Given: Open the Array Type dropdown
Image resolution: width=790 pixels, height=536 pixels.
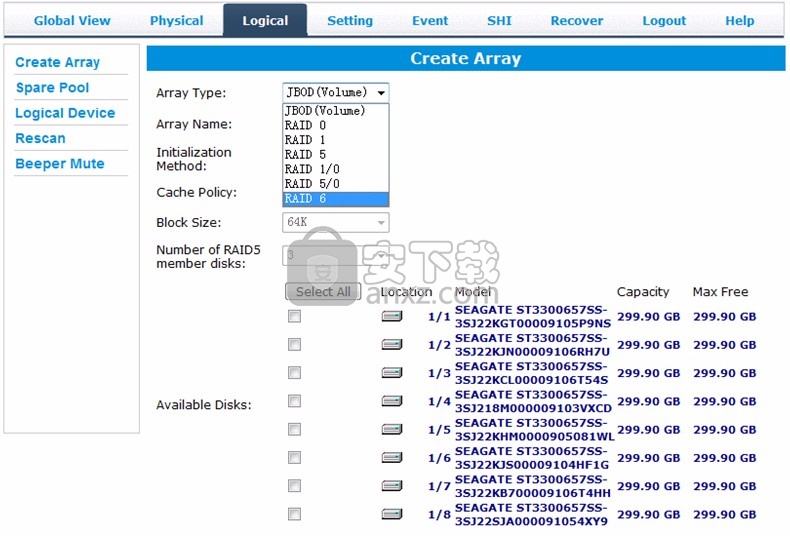Looking at the screenshot, I should 336,93.
